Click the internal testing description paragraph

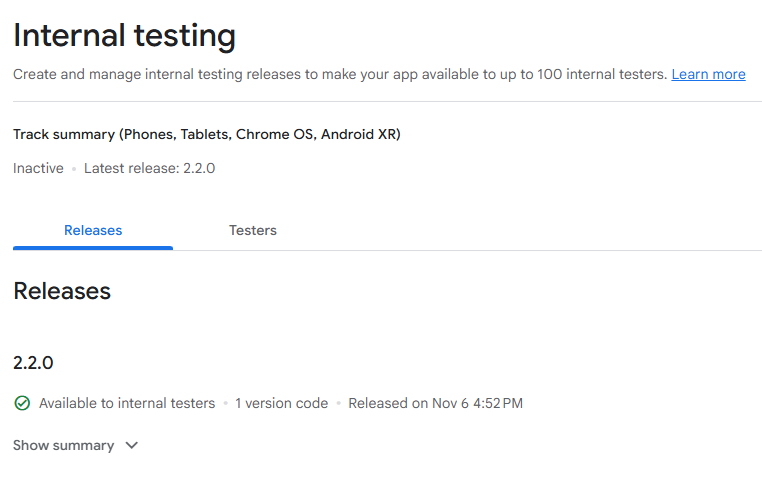(340, 74)
